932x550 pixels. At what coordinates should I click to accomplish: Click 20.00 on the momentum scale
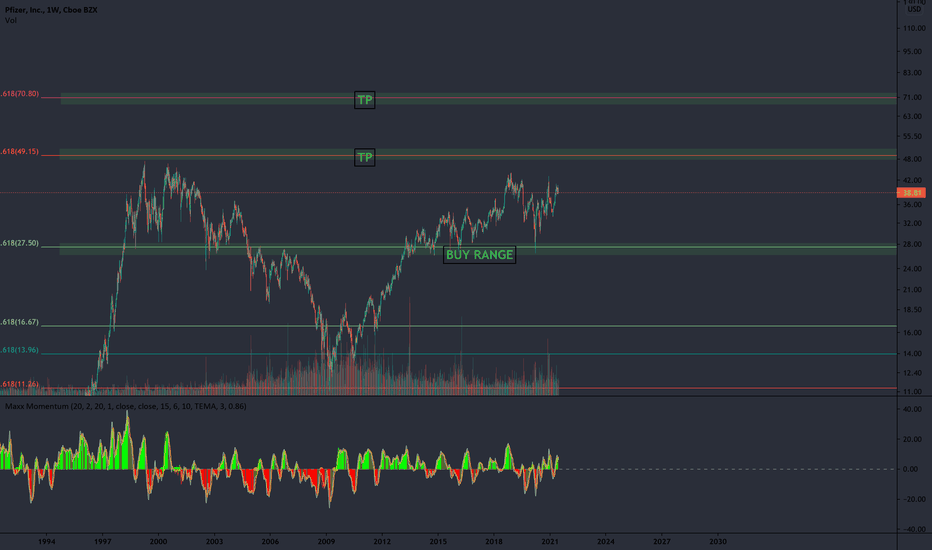(x=913, y=439)
